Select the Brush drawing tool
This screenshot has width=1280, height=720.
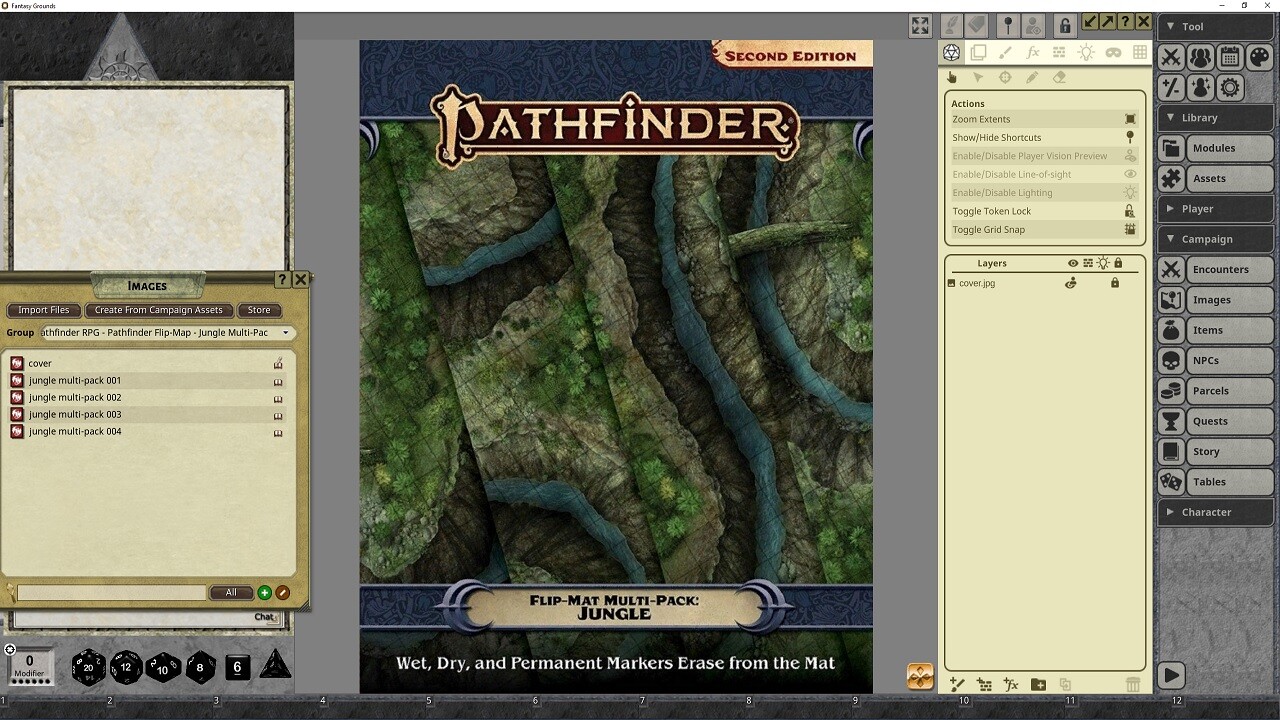click(x=1005, y=52)
